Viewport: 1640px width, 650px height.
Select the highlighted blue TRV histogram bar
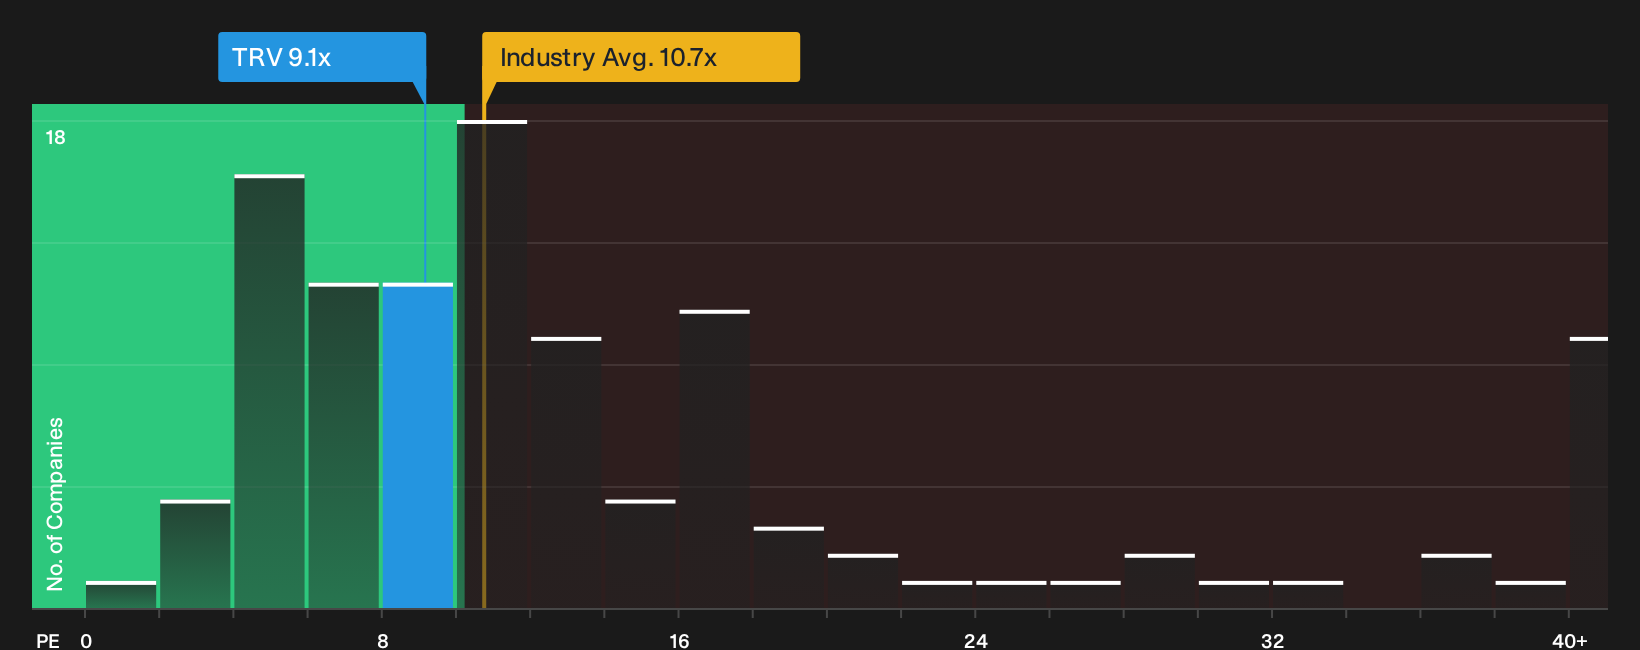click(x=418, y=446)
